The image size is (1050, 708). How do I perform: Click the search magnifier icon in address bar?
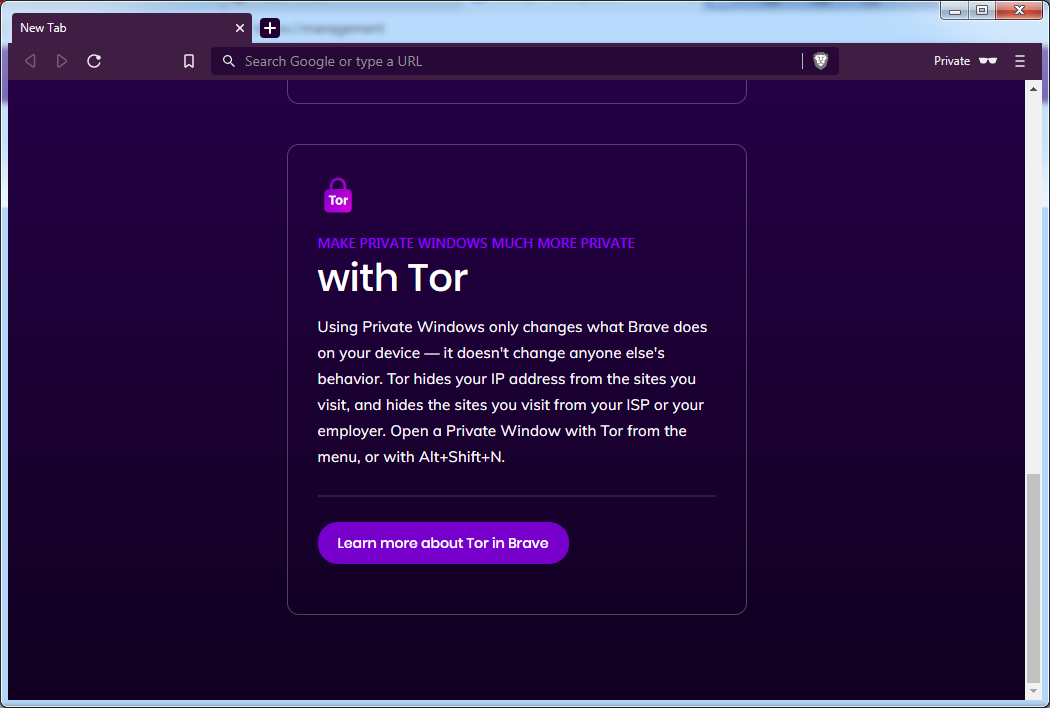coord(228,61)
